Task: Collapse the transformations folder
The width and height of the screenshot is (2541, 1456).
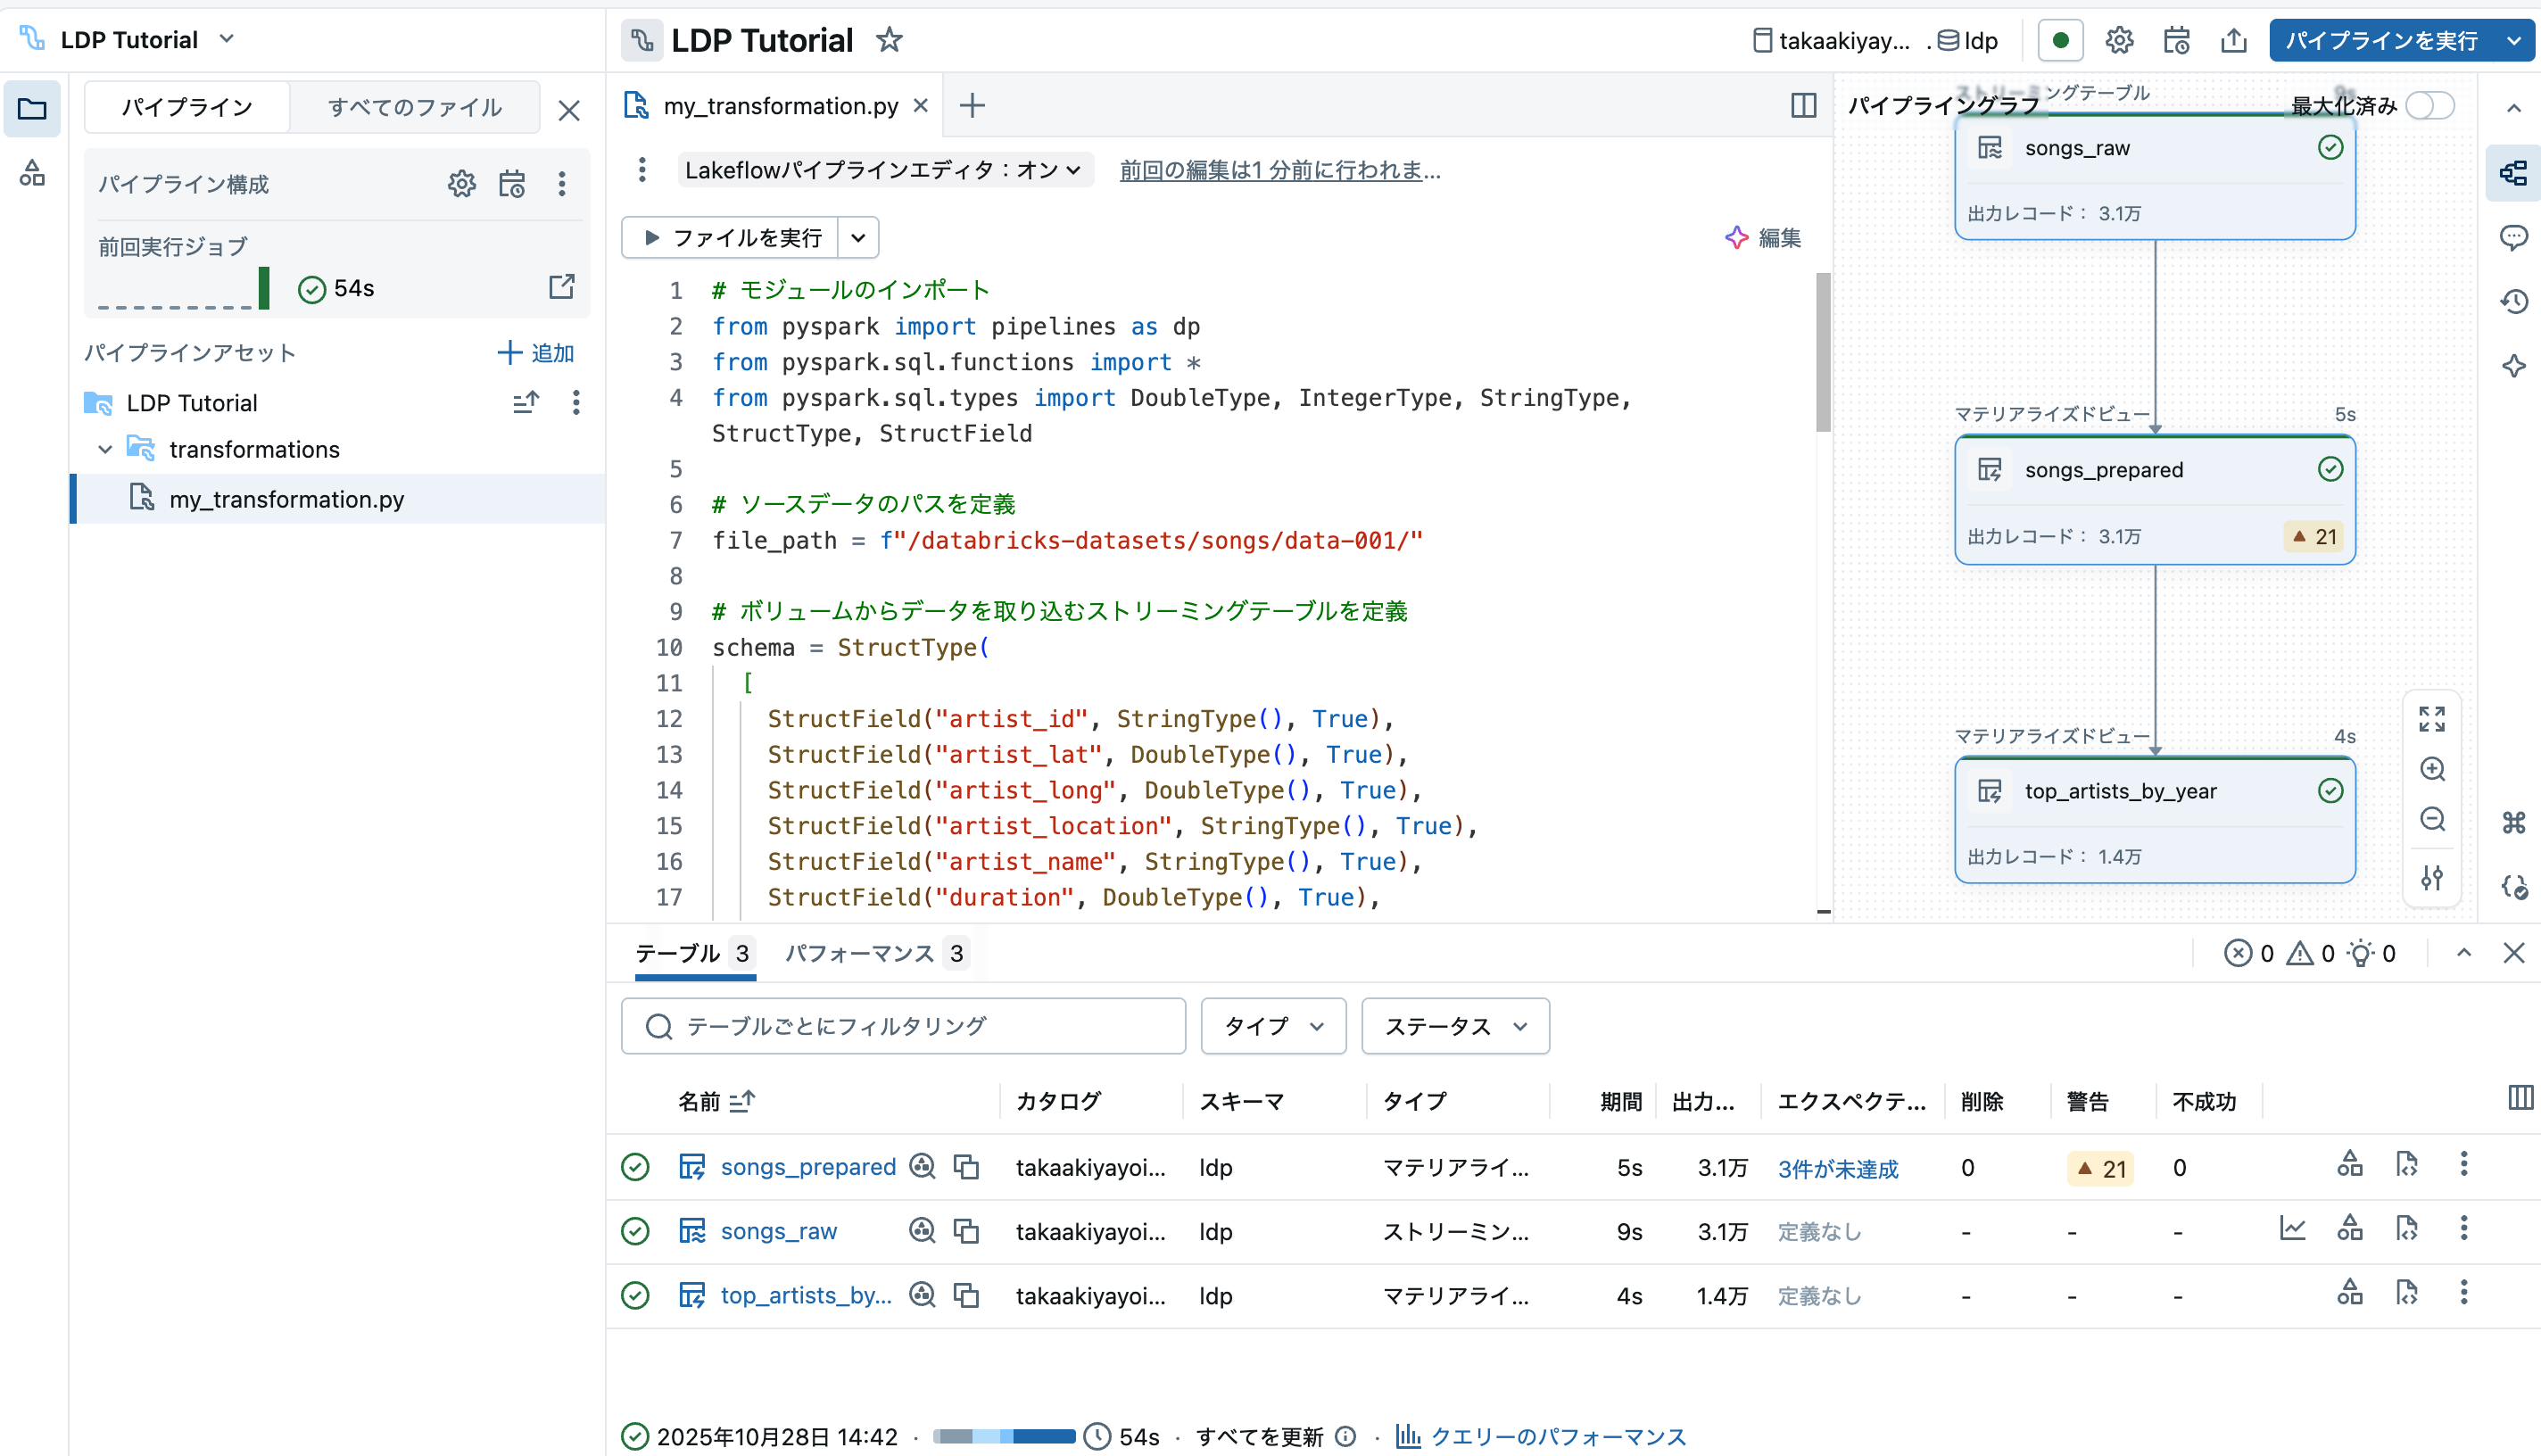Action: point(105,450)
